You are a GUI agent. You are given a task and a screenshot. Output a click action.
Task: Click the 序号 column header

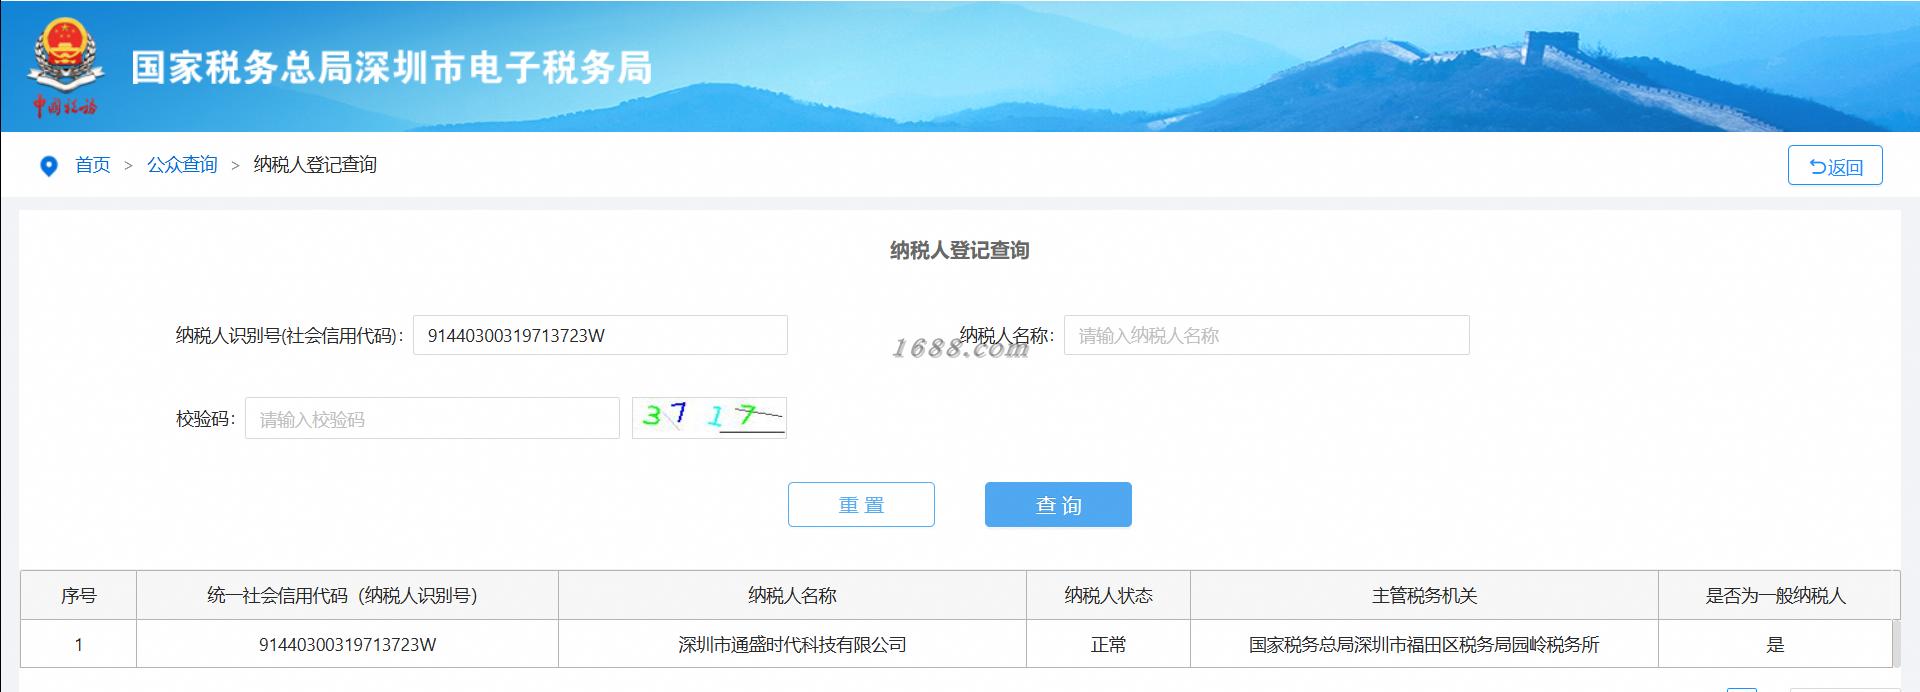pyautogui.click(x=78, y=596)
